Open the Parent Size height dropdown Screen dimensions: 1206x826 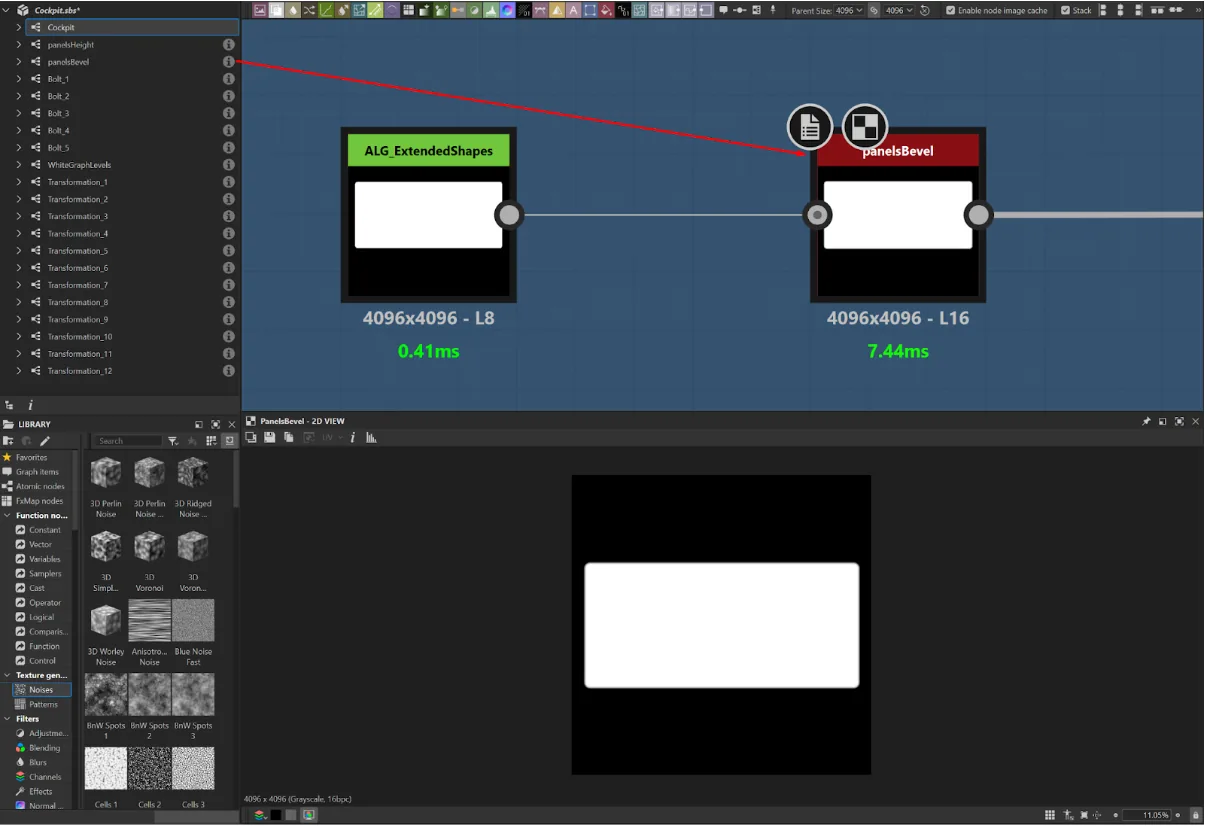pyautogui.click(x=898, y=10)
